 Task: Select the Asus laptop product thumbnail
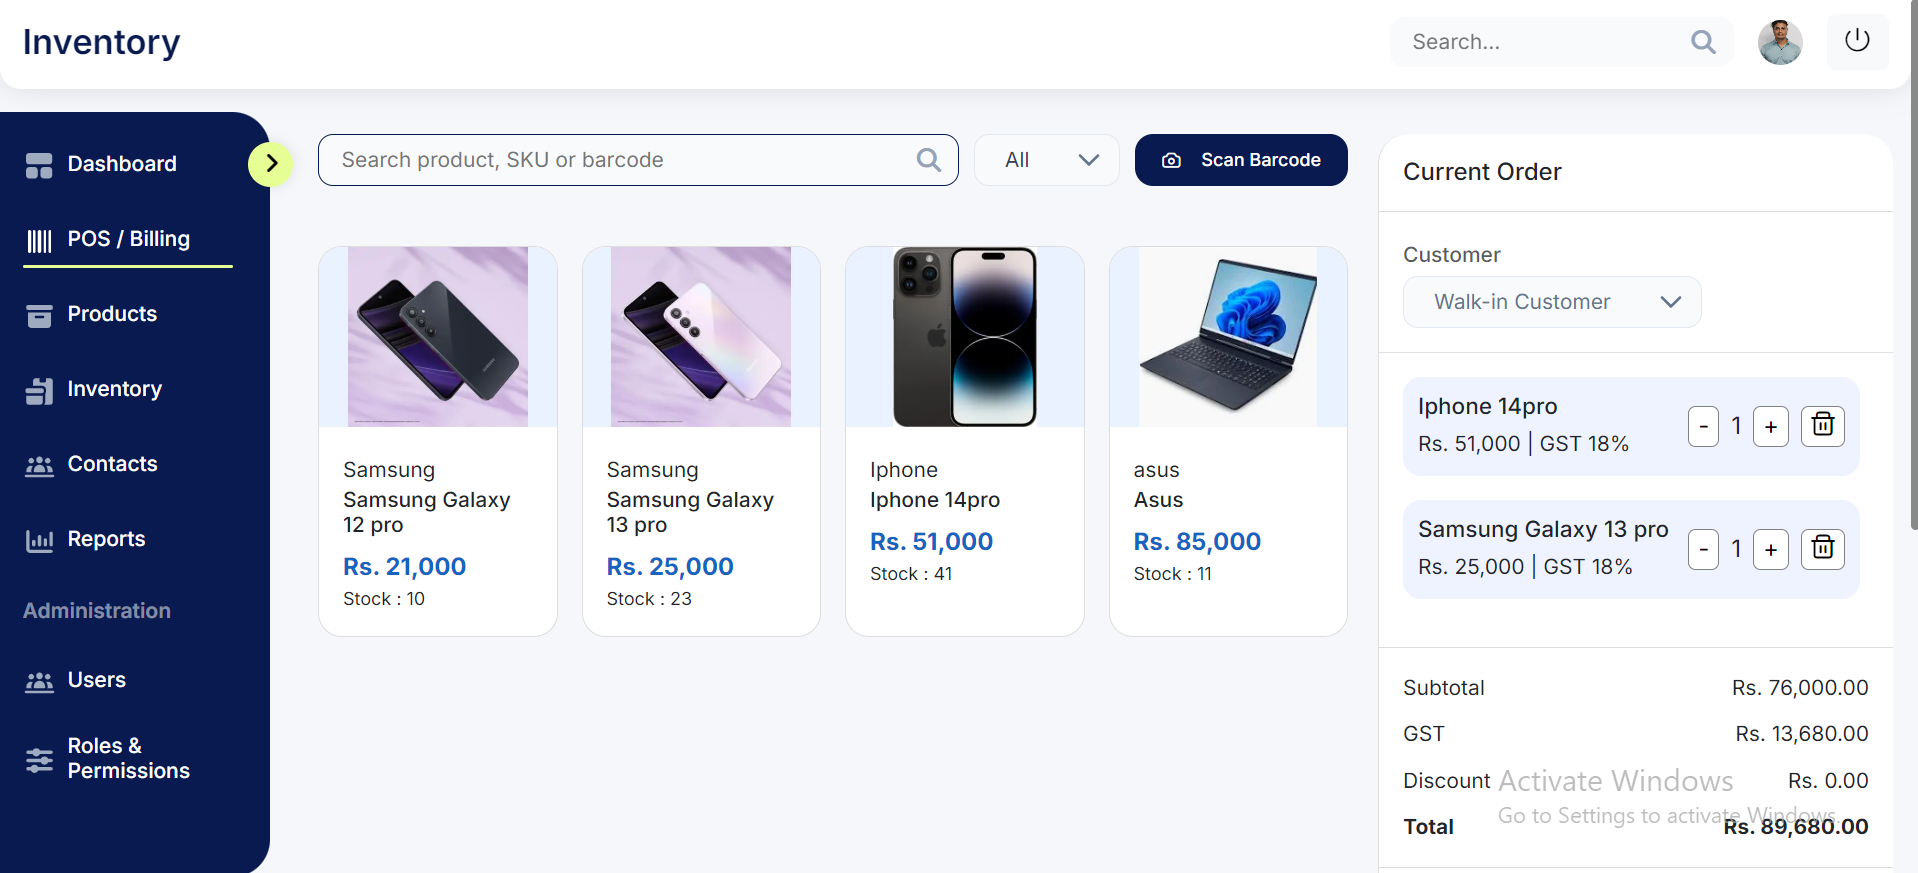click(1228, 337)
